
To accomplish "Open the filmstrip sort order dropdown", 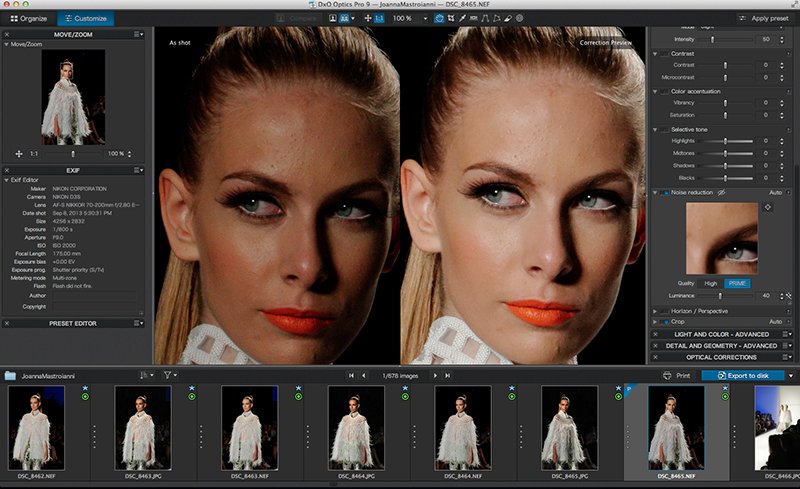I will pyautogui.click(x=146, y=375).
